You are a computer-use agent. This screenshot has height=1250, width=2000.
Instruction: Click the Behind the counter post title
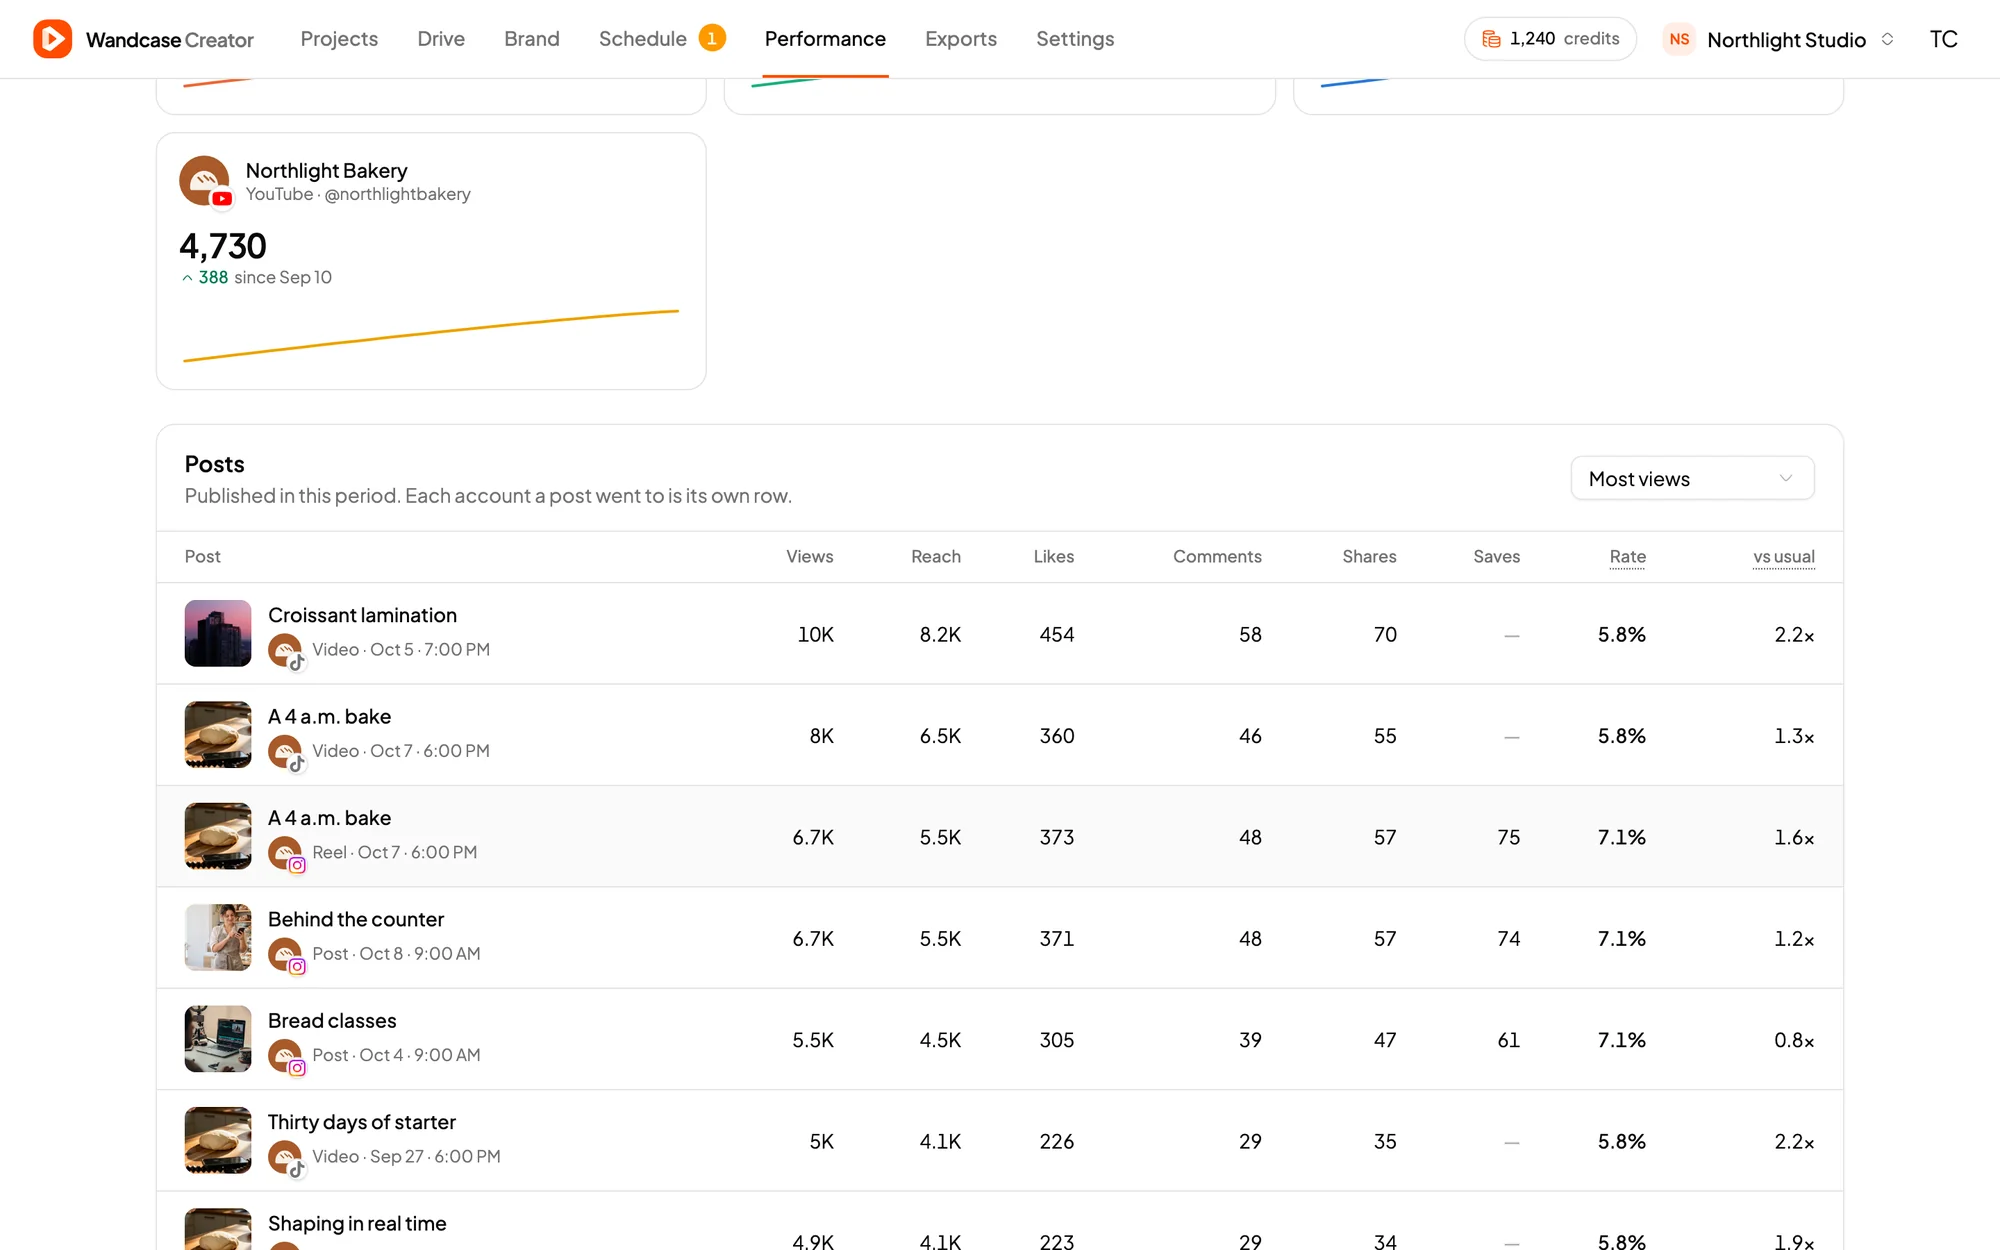[356, 919]
